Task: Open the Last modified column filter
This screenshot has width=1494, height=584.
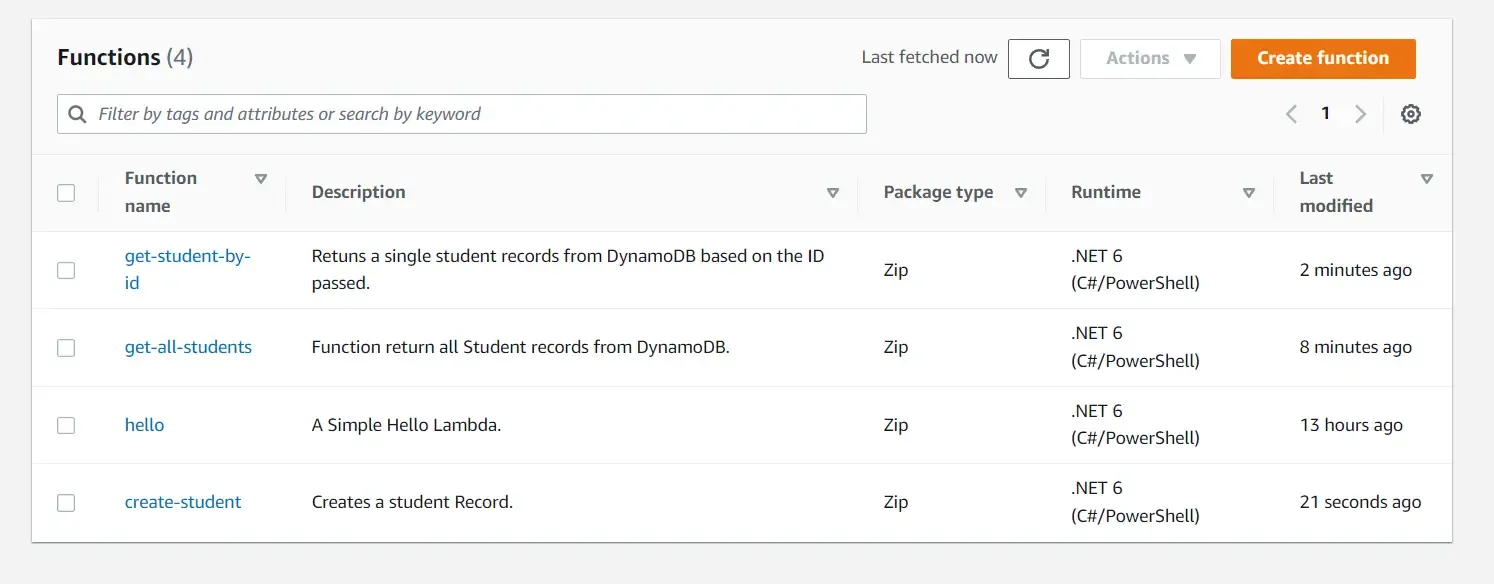Action: tap(1427, 178)
